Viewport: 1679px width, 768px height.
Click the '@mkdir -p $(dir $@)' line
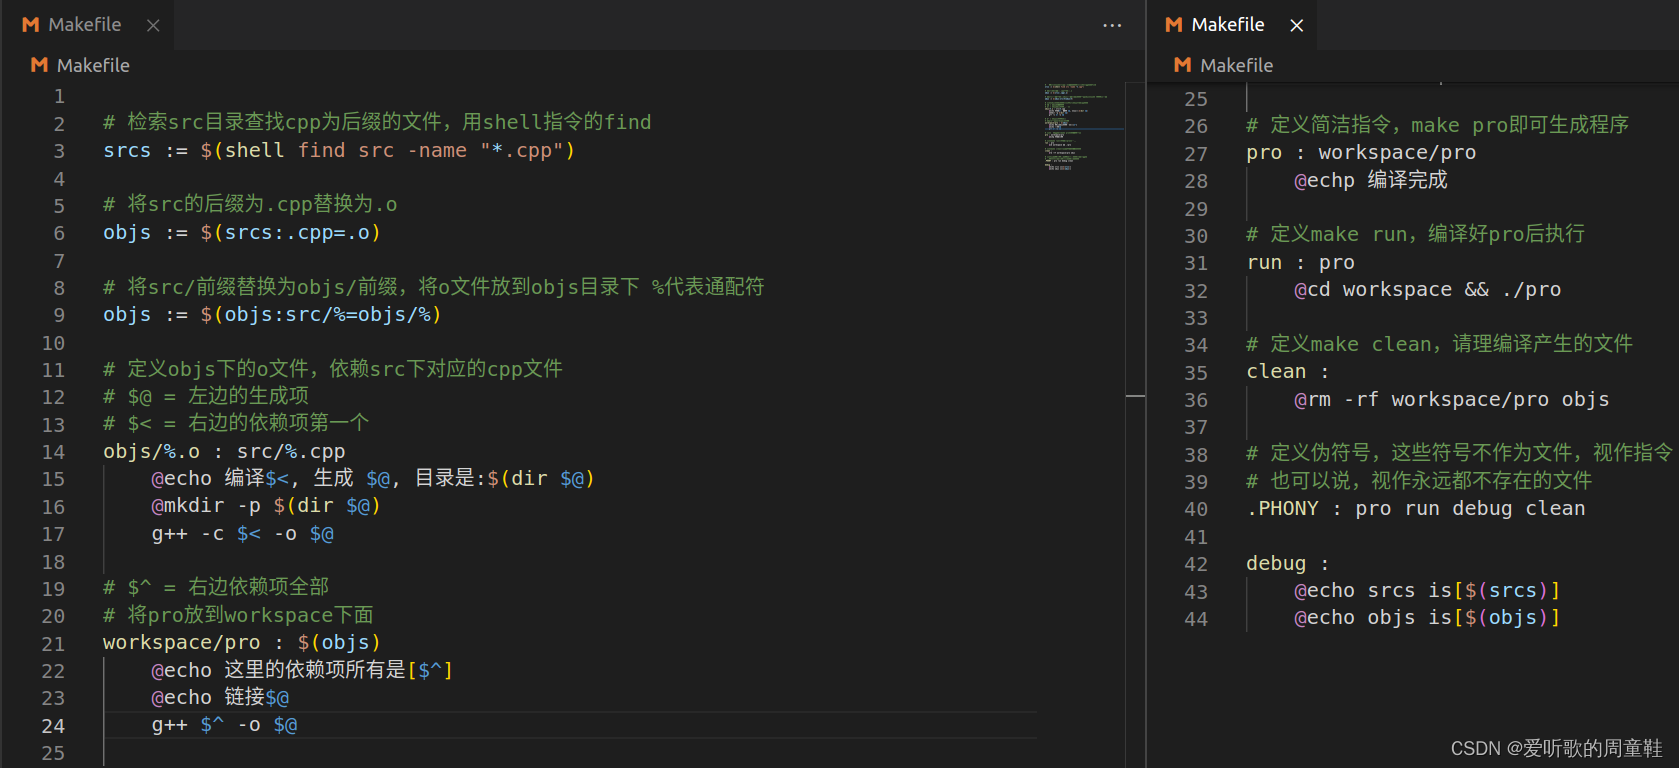[x=266, y=506]
